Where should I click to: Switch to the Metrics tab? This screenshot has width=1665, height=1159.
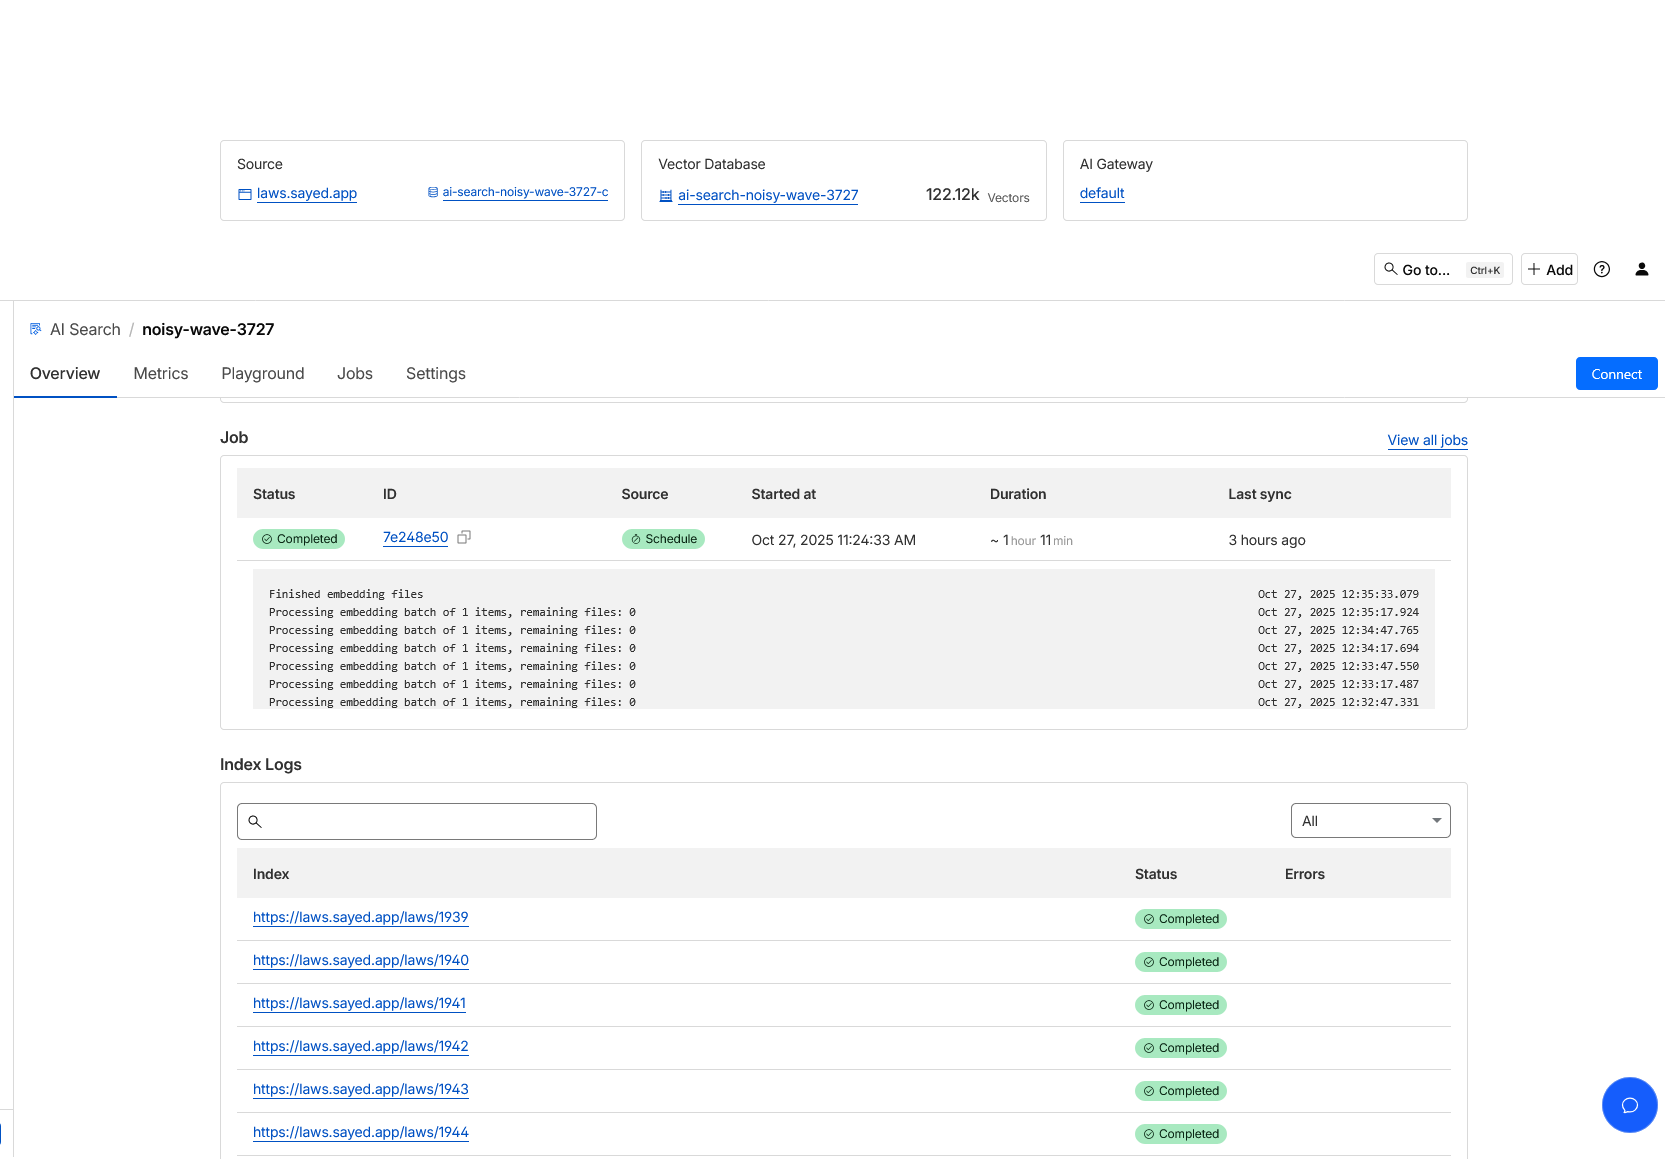click(161, 373)
